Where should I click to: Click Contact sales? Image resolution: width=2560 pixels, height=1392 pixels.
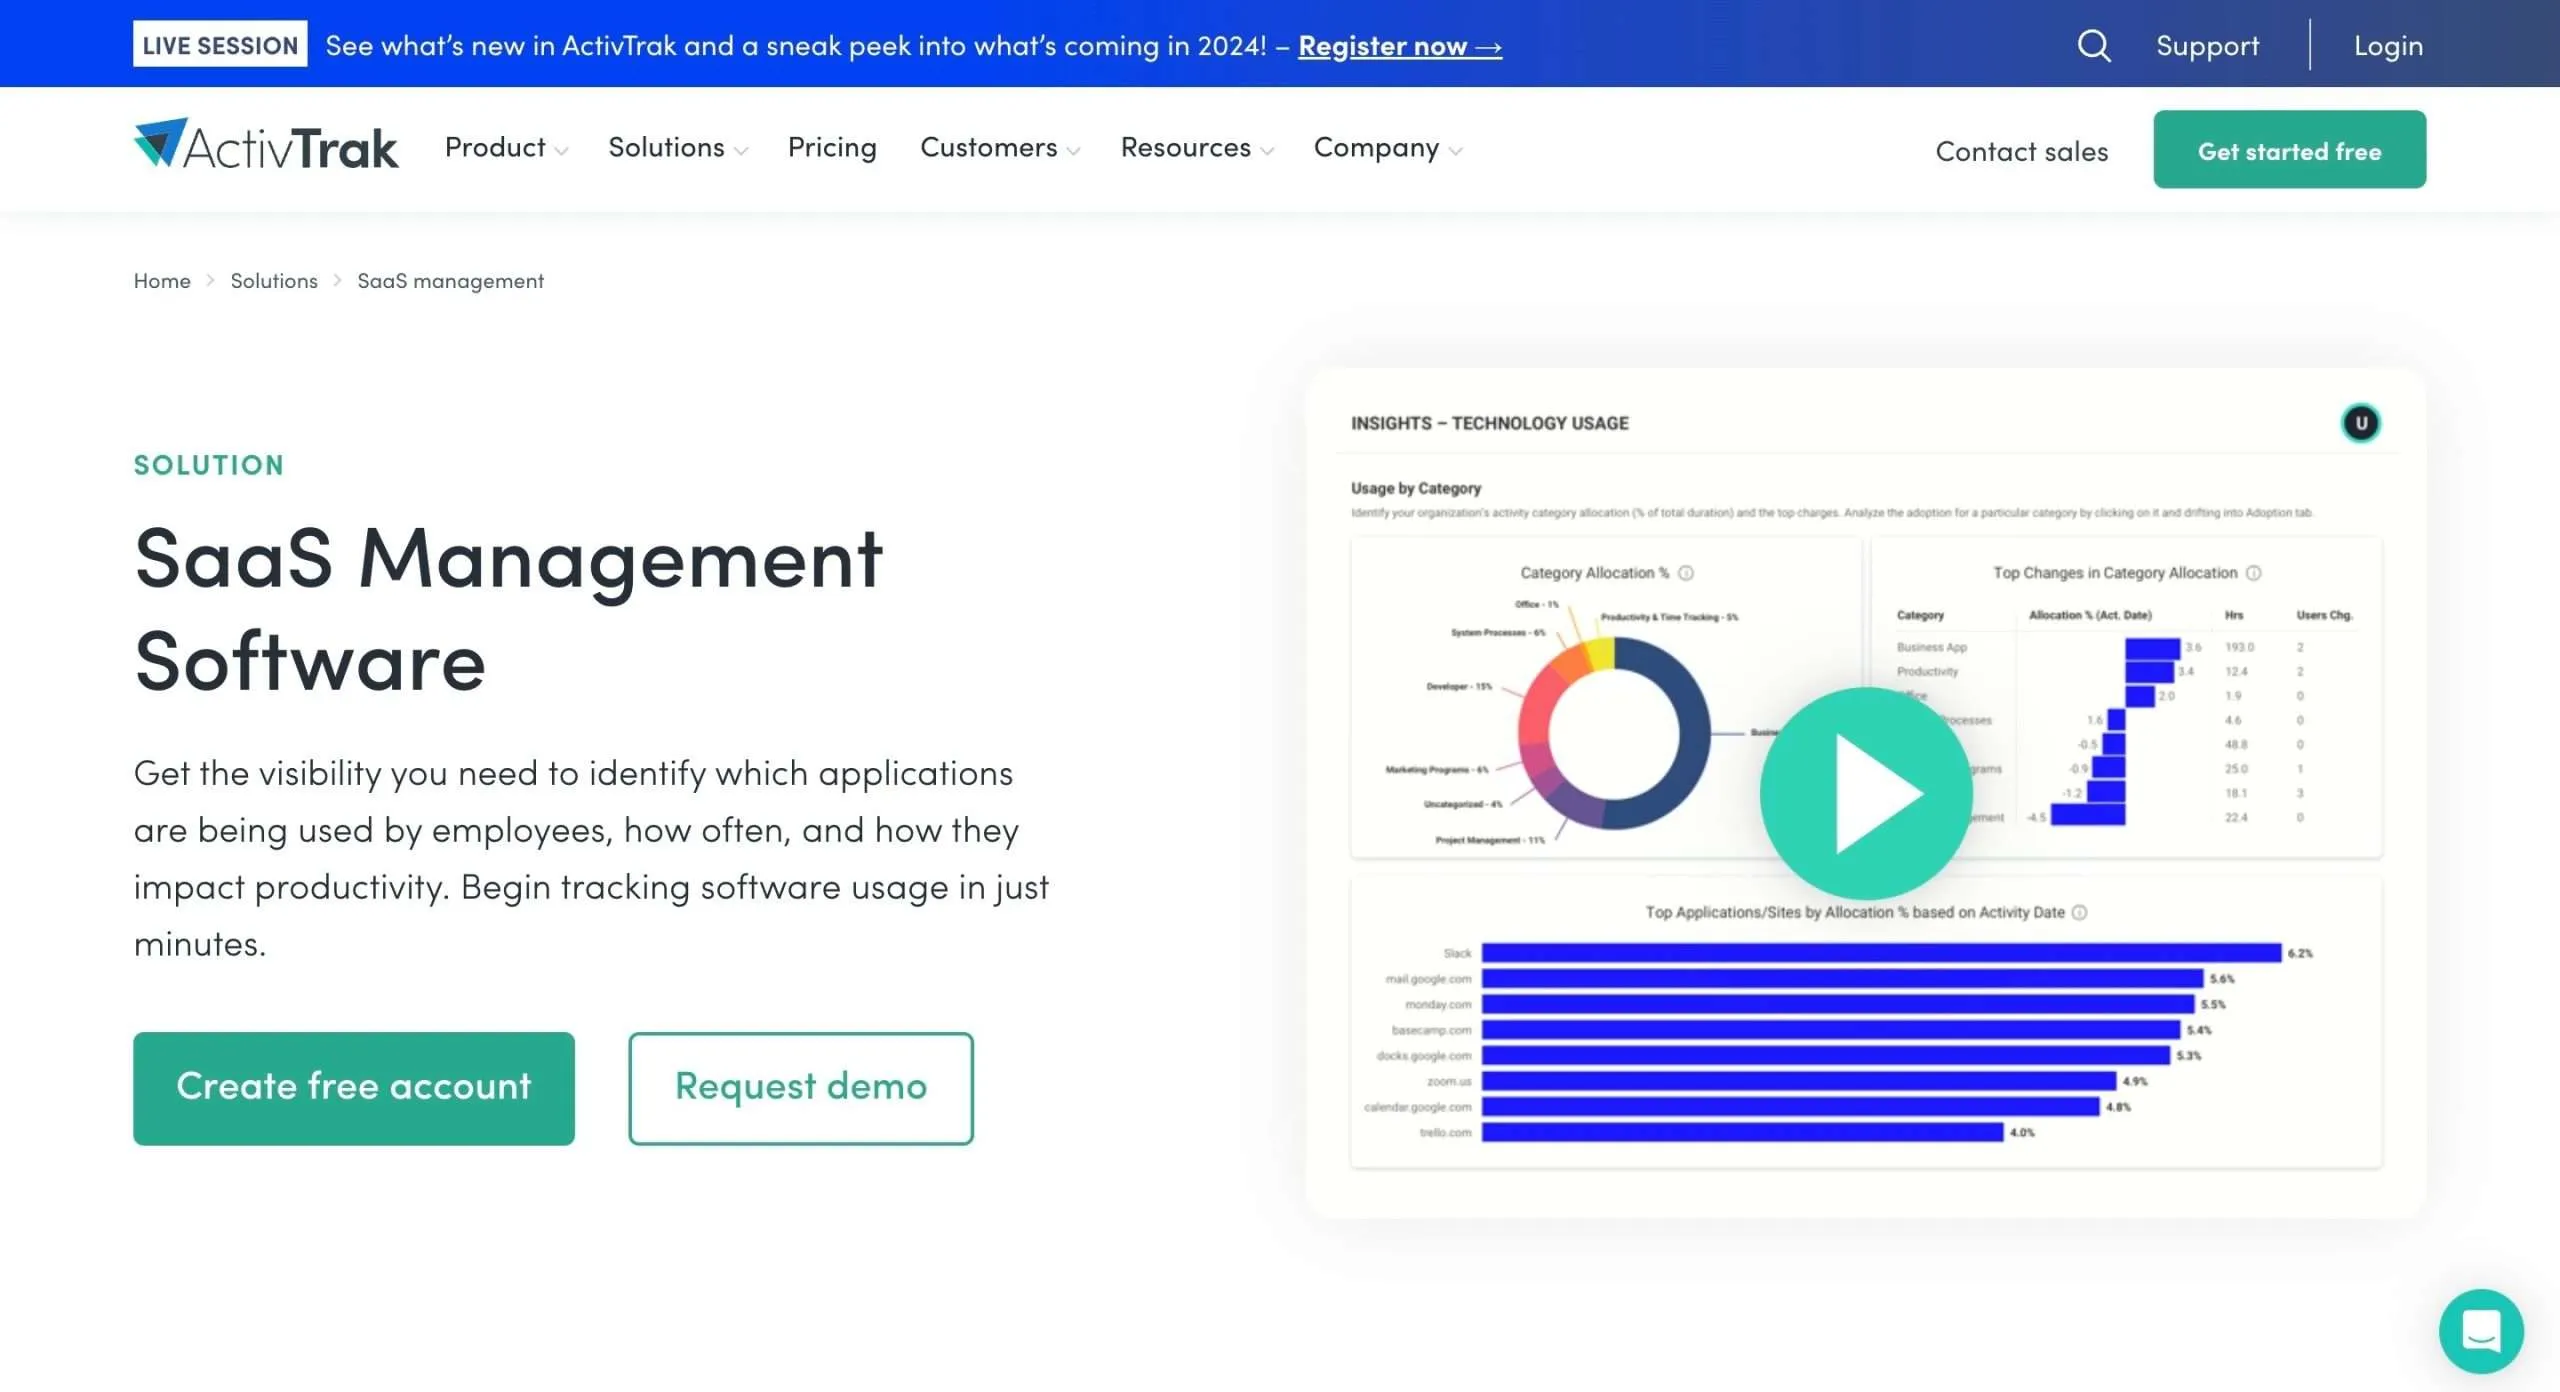(2021, 151)
